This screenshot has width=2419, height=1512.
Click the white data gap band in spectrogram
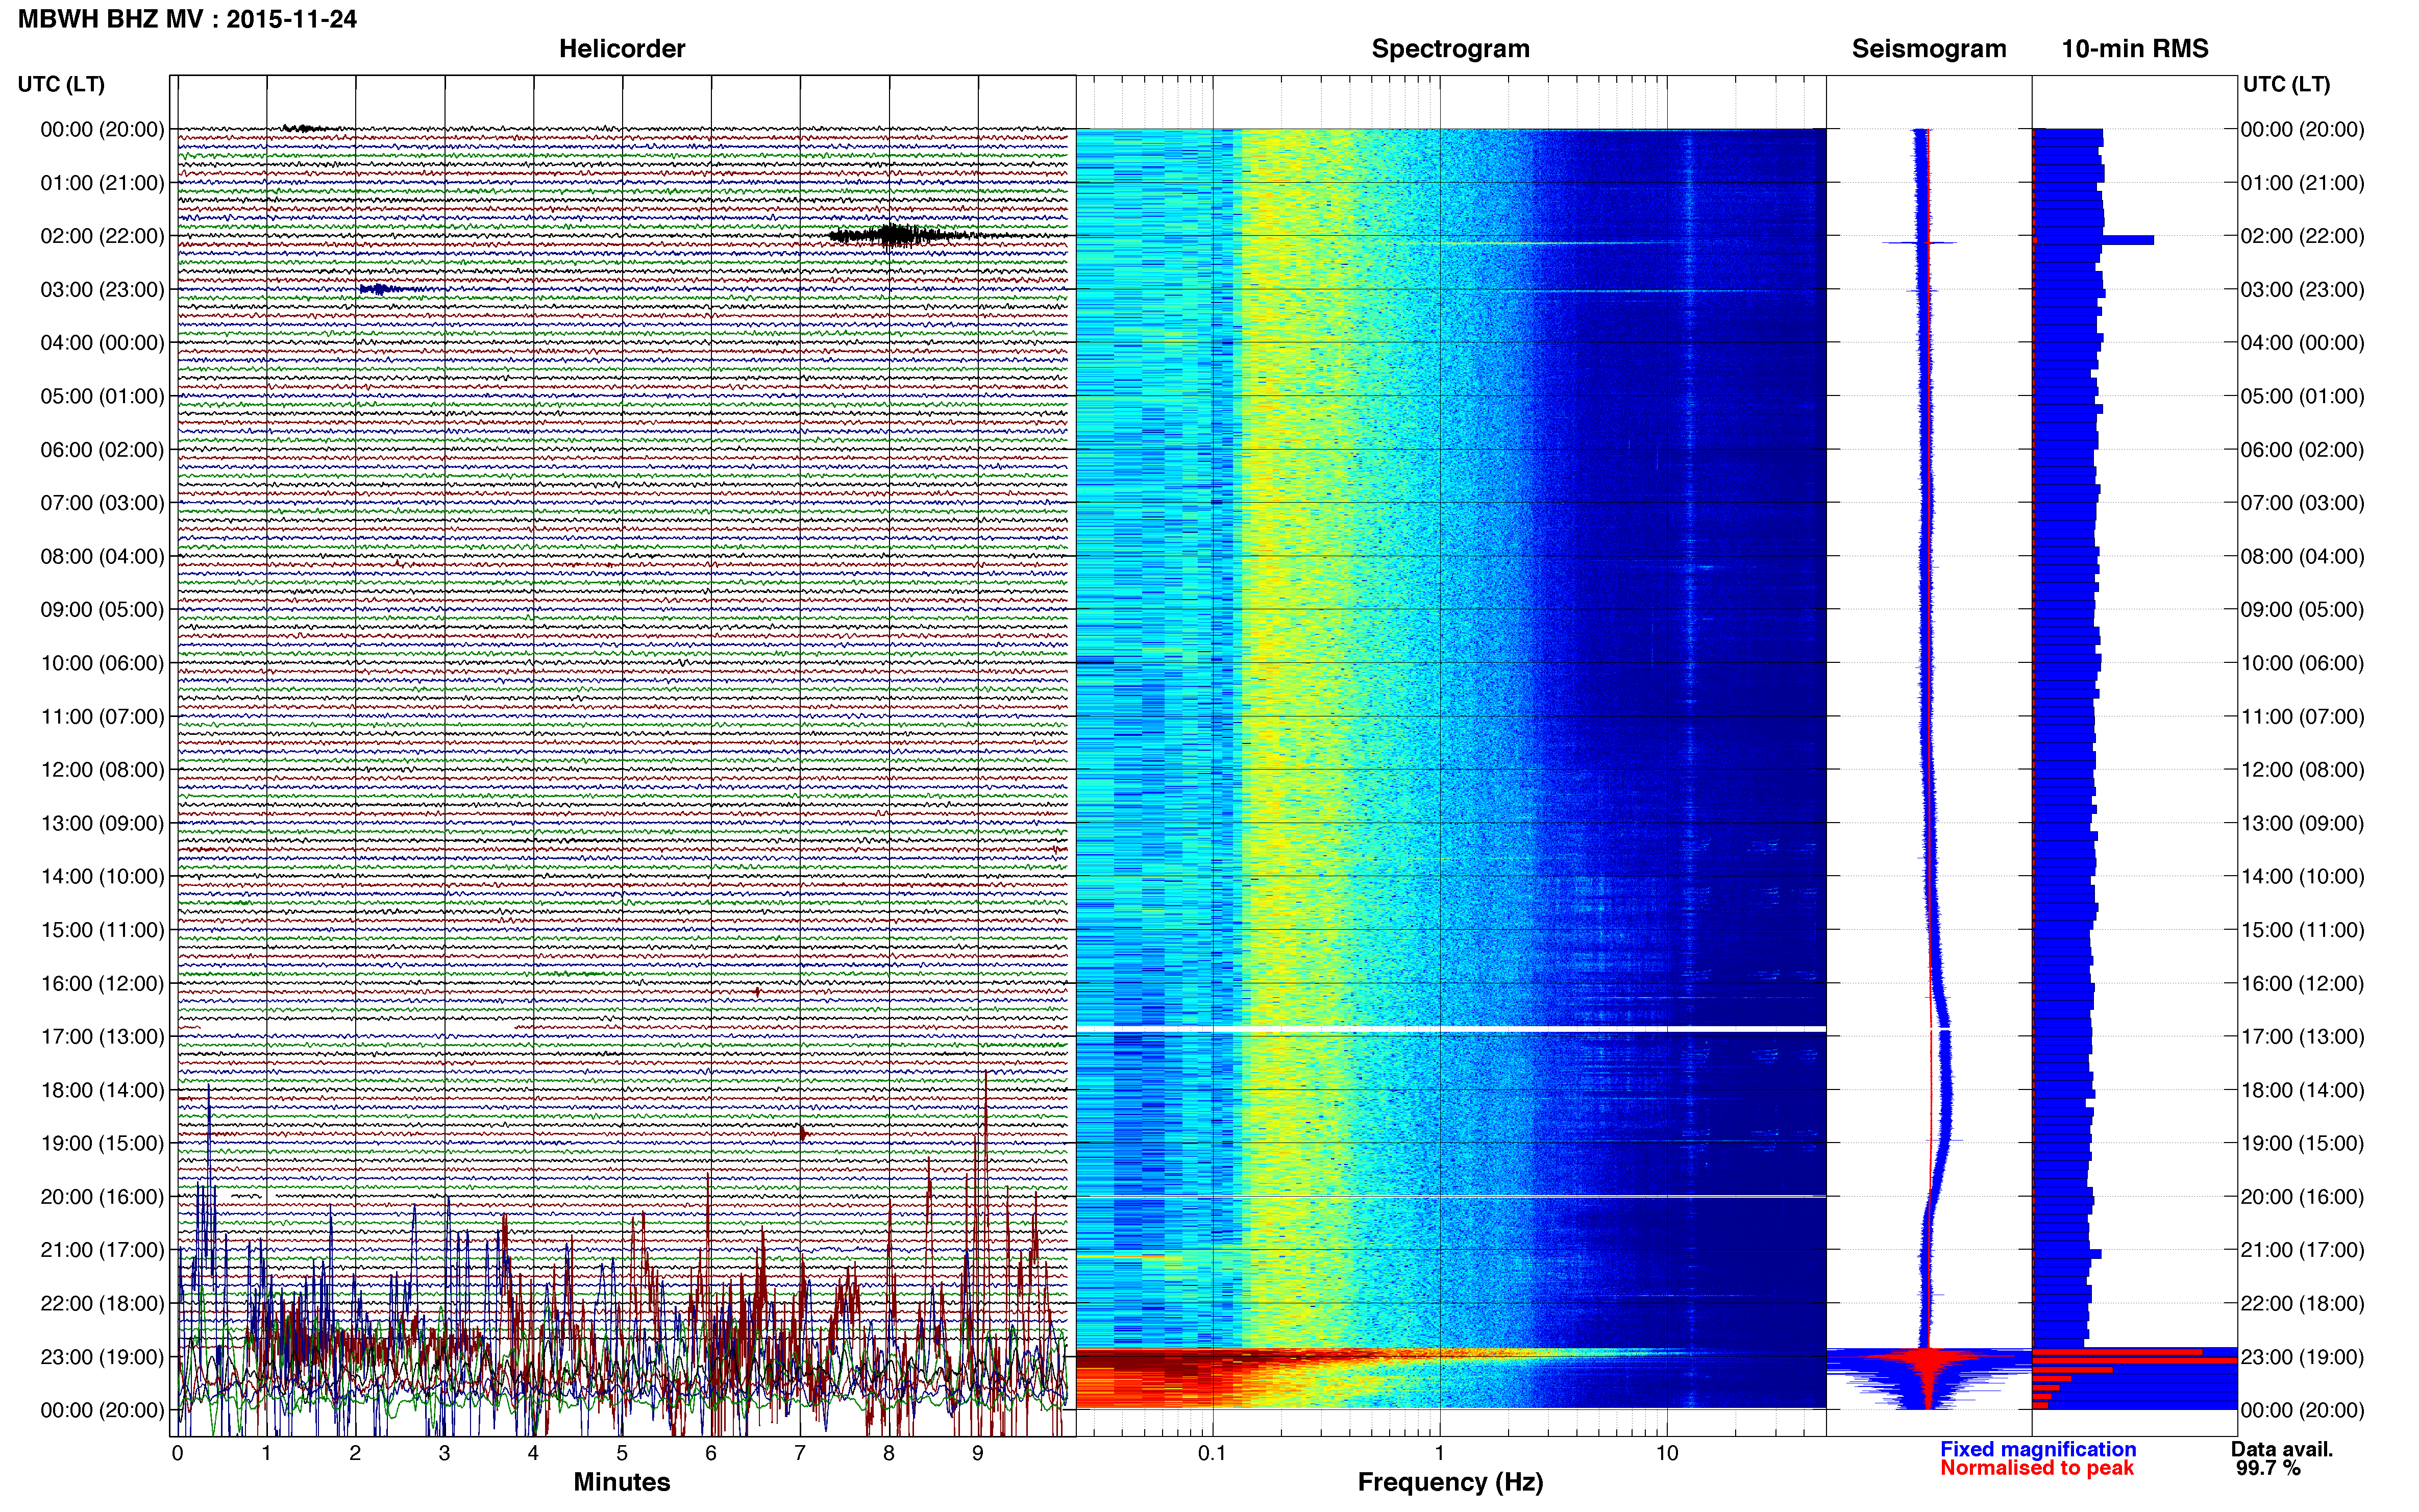1451,1028
